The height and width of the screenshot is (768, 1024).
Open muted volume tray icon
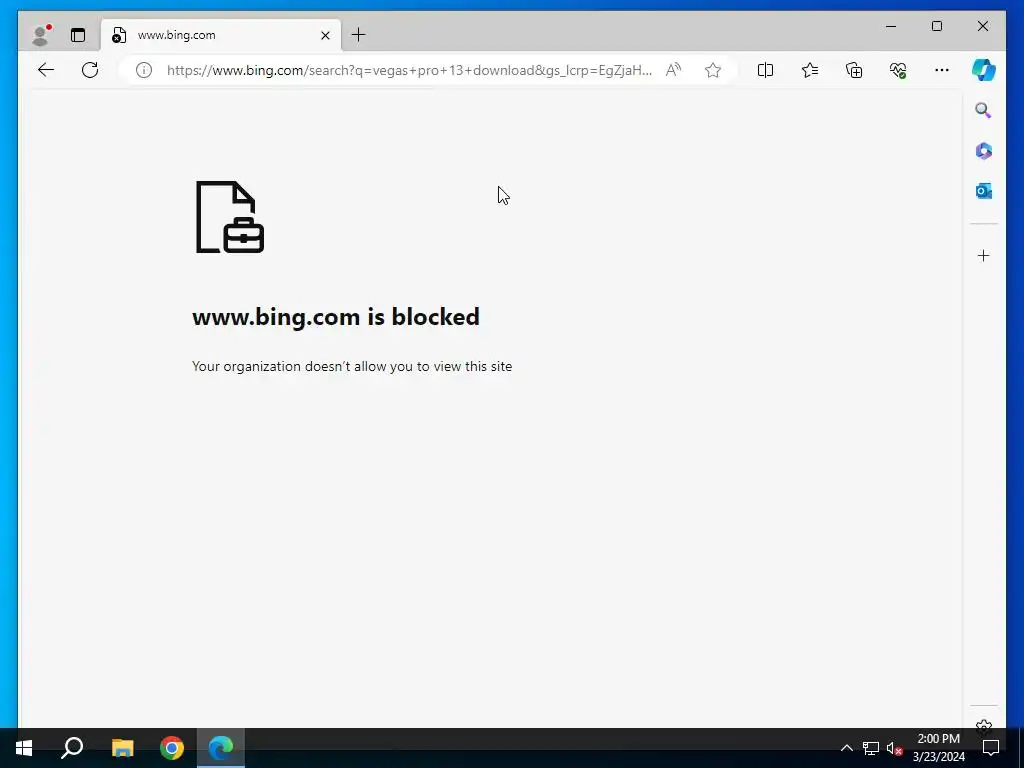(894, 748)
